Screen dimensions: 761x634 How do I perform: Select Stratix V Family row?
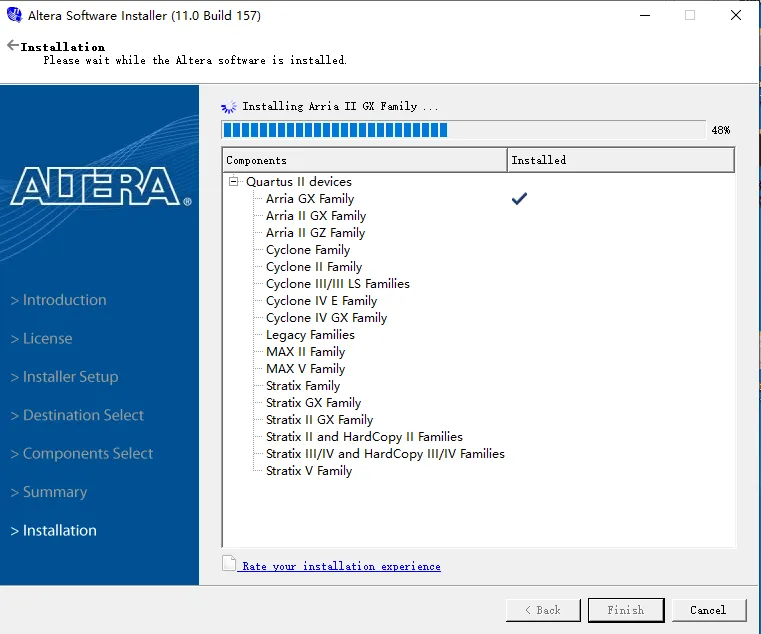(x=309, y=470)
